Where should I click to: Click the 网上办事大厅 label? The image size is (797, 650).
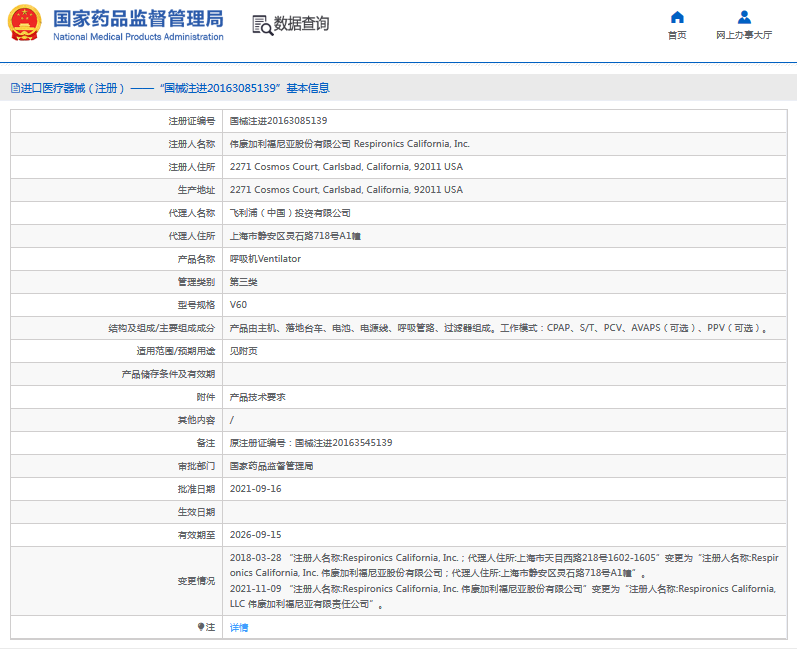coord(744,35)
